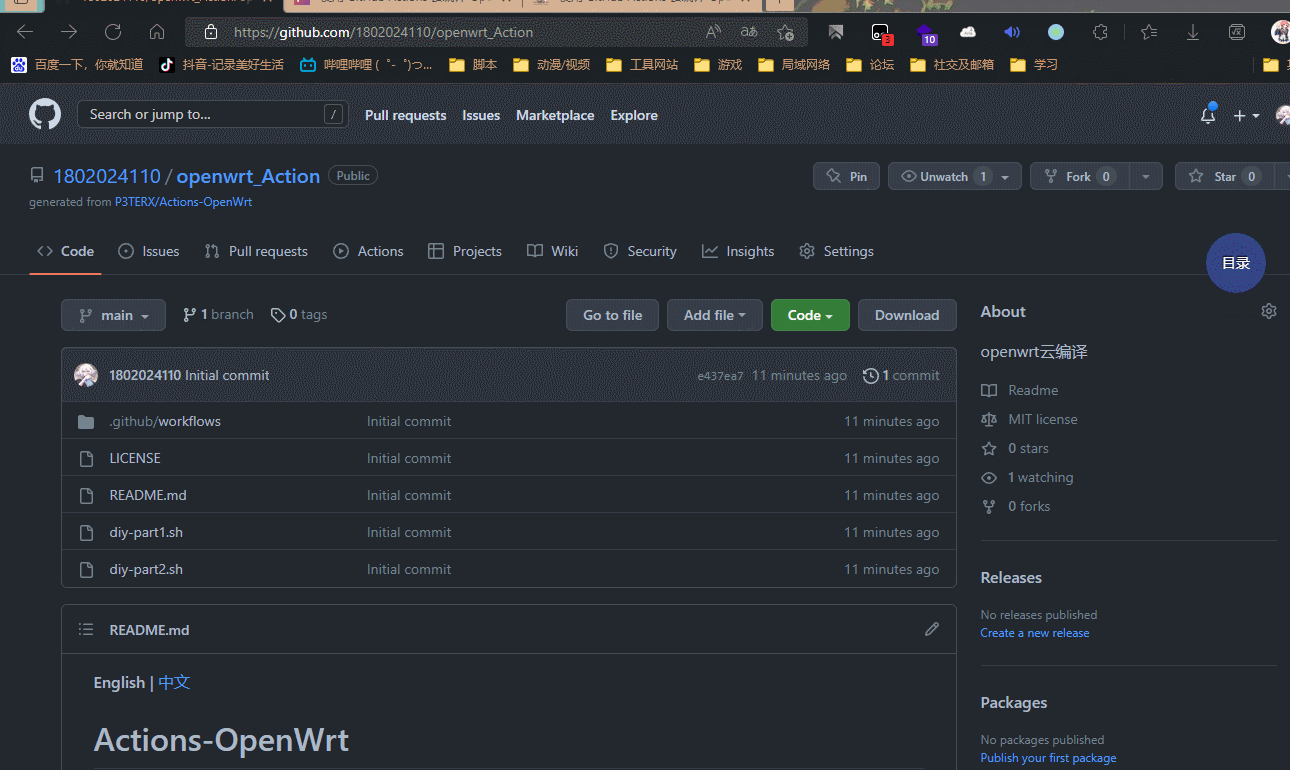Open the Insights tab
Screen dimensions: 1290x770
[738, 251]
